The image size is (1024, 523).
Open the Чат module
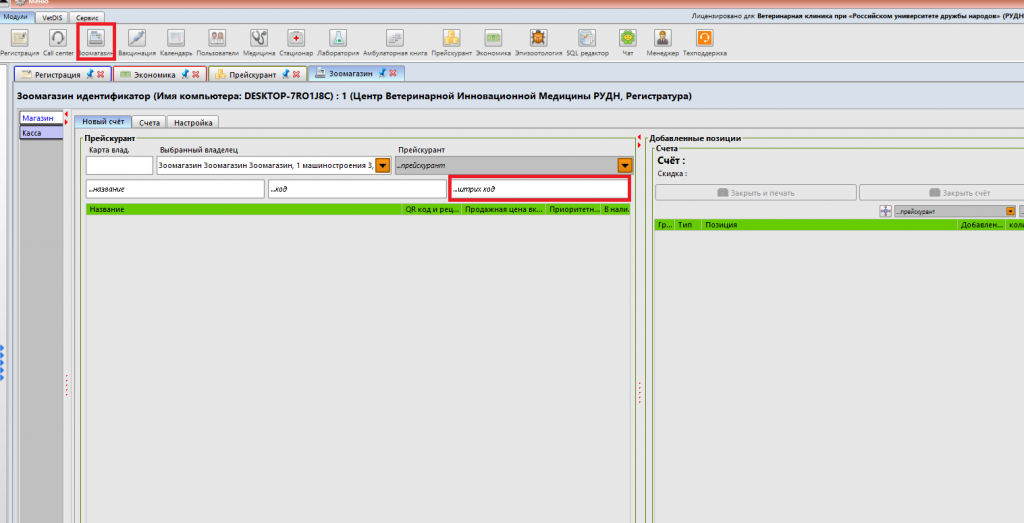pyautogui.click(x=627, y=40)
